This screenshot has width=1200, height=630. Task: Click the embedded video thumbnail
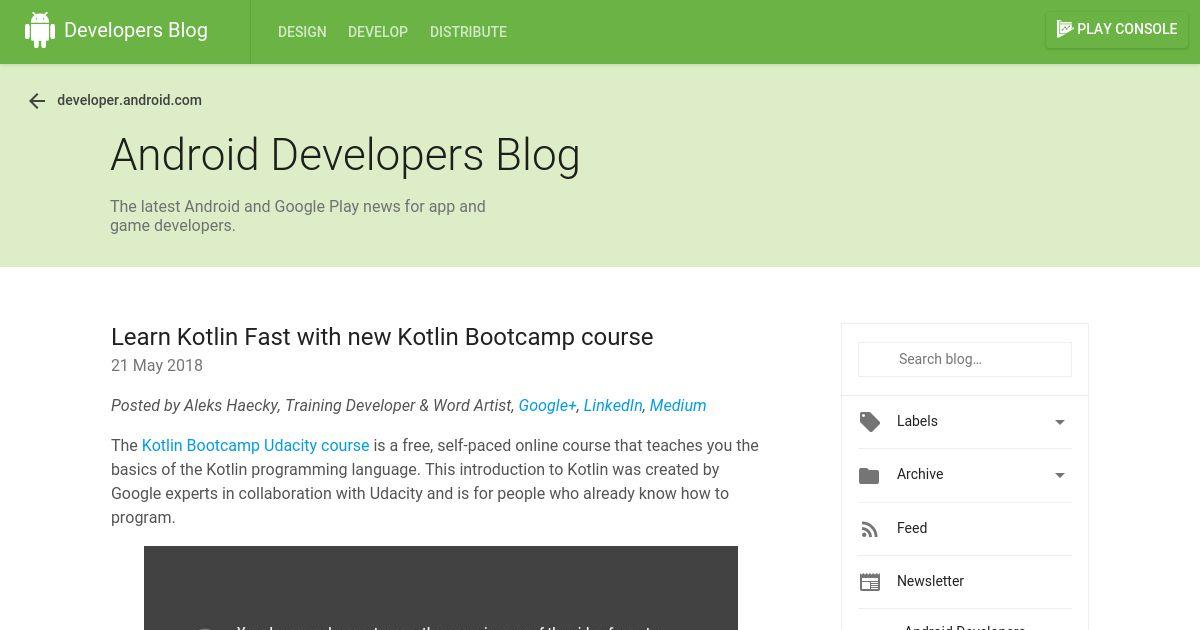pos(441,588)
